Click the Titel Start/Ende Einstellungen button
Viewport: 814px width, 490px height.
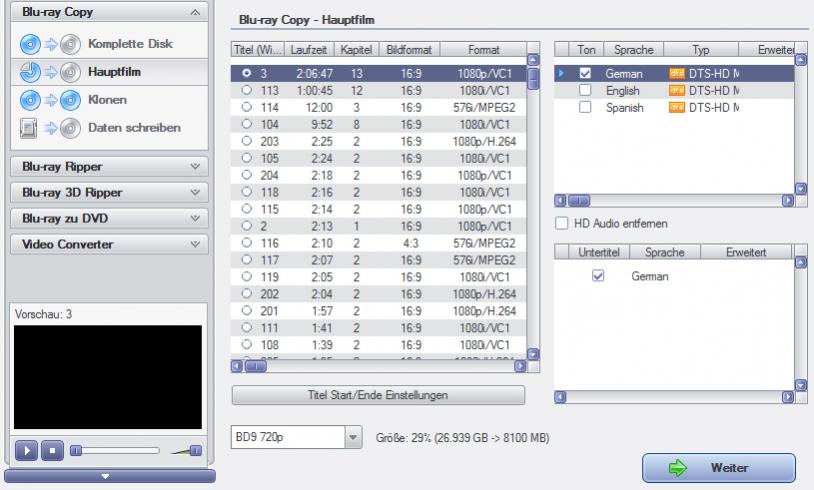(x=378, y=395)
